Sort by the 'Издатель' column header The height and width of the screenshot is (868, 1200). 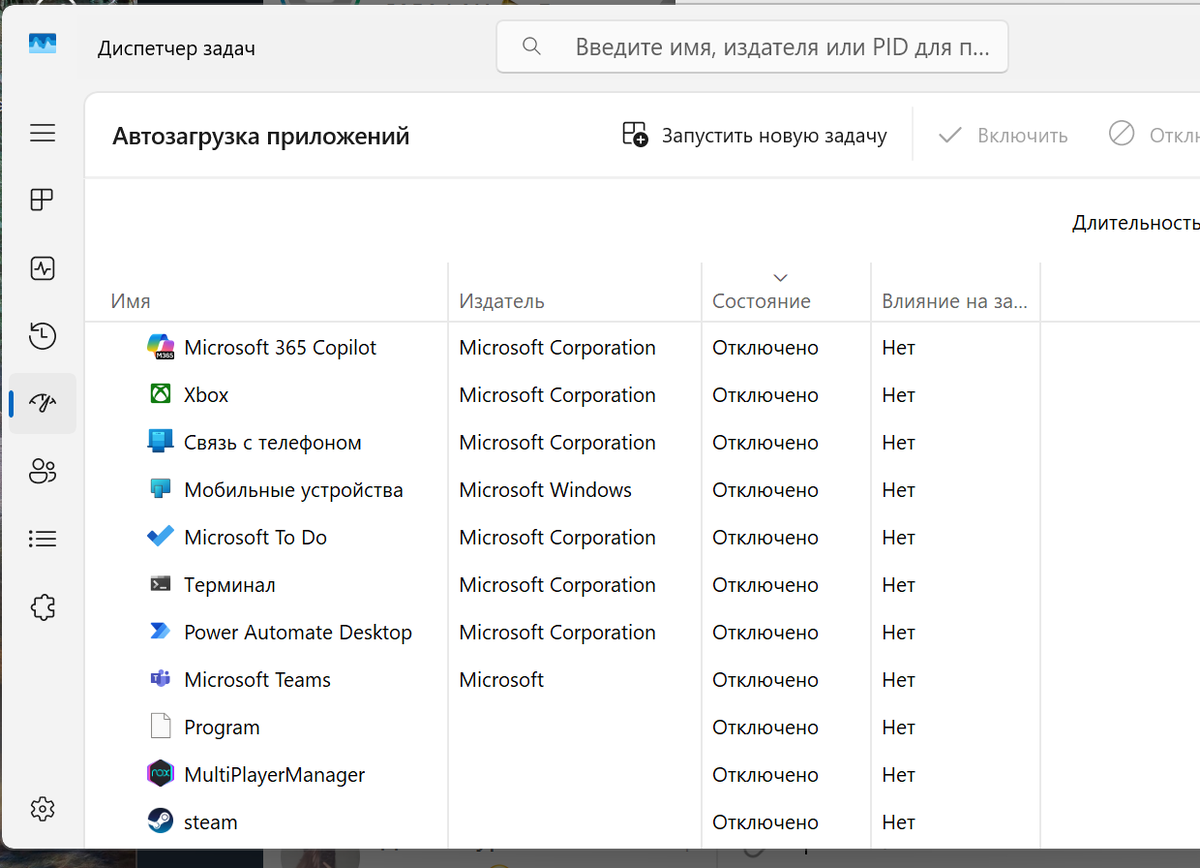(501, 301)
